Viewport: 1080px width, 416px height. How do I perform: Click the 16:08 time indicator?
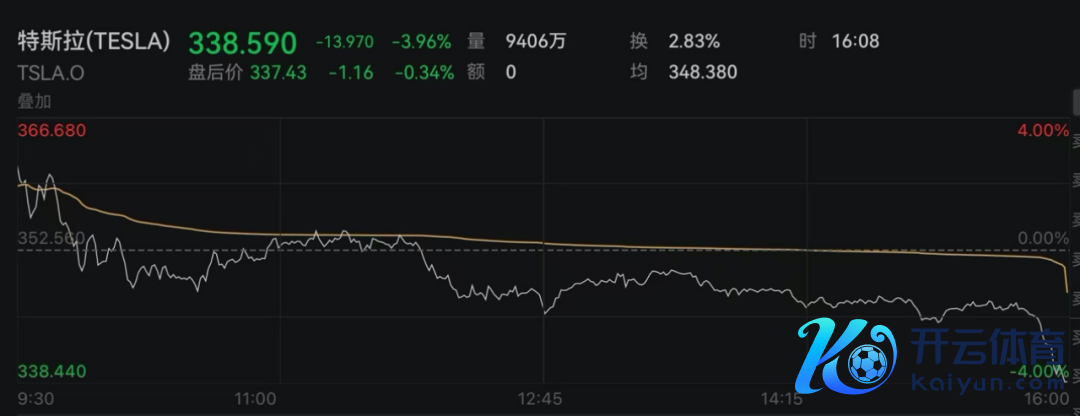[855, 42]
